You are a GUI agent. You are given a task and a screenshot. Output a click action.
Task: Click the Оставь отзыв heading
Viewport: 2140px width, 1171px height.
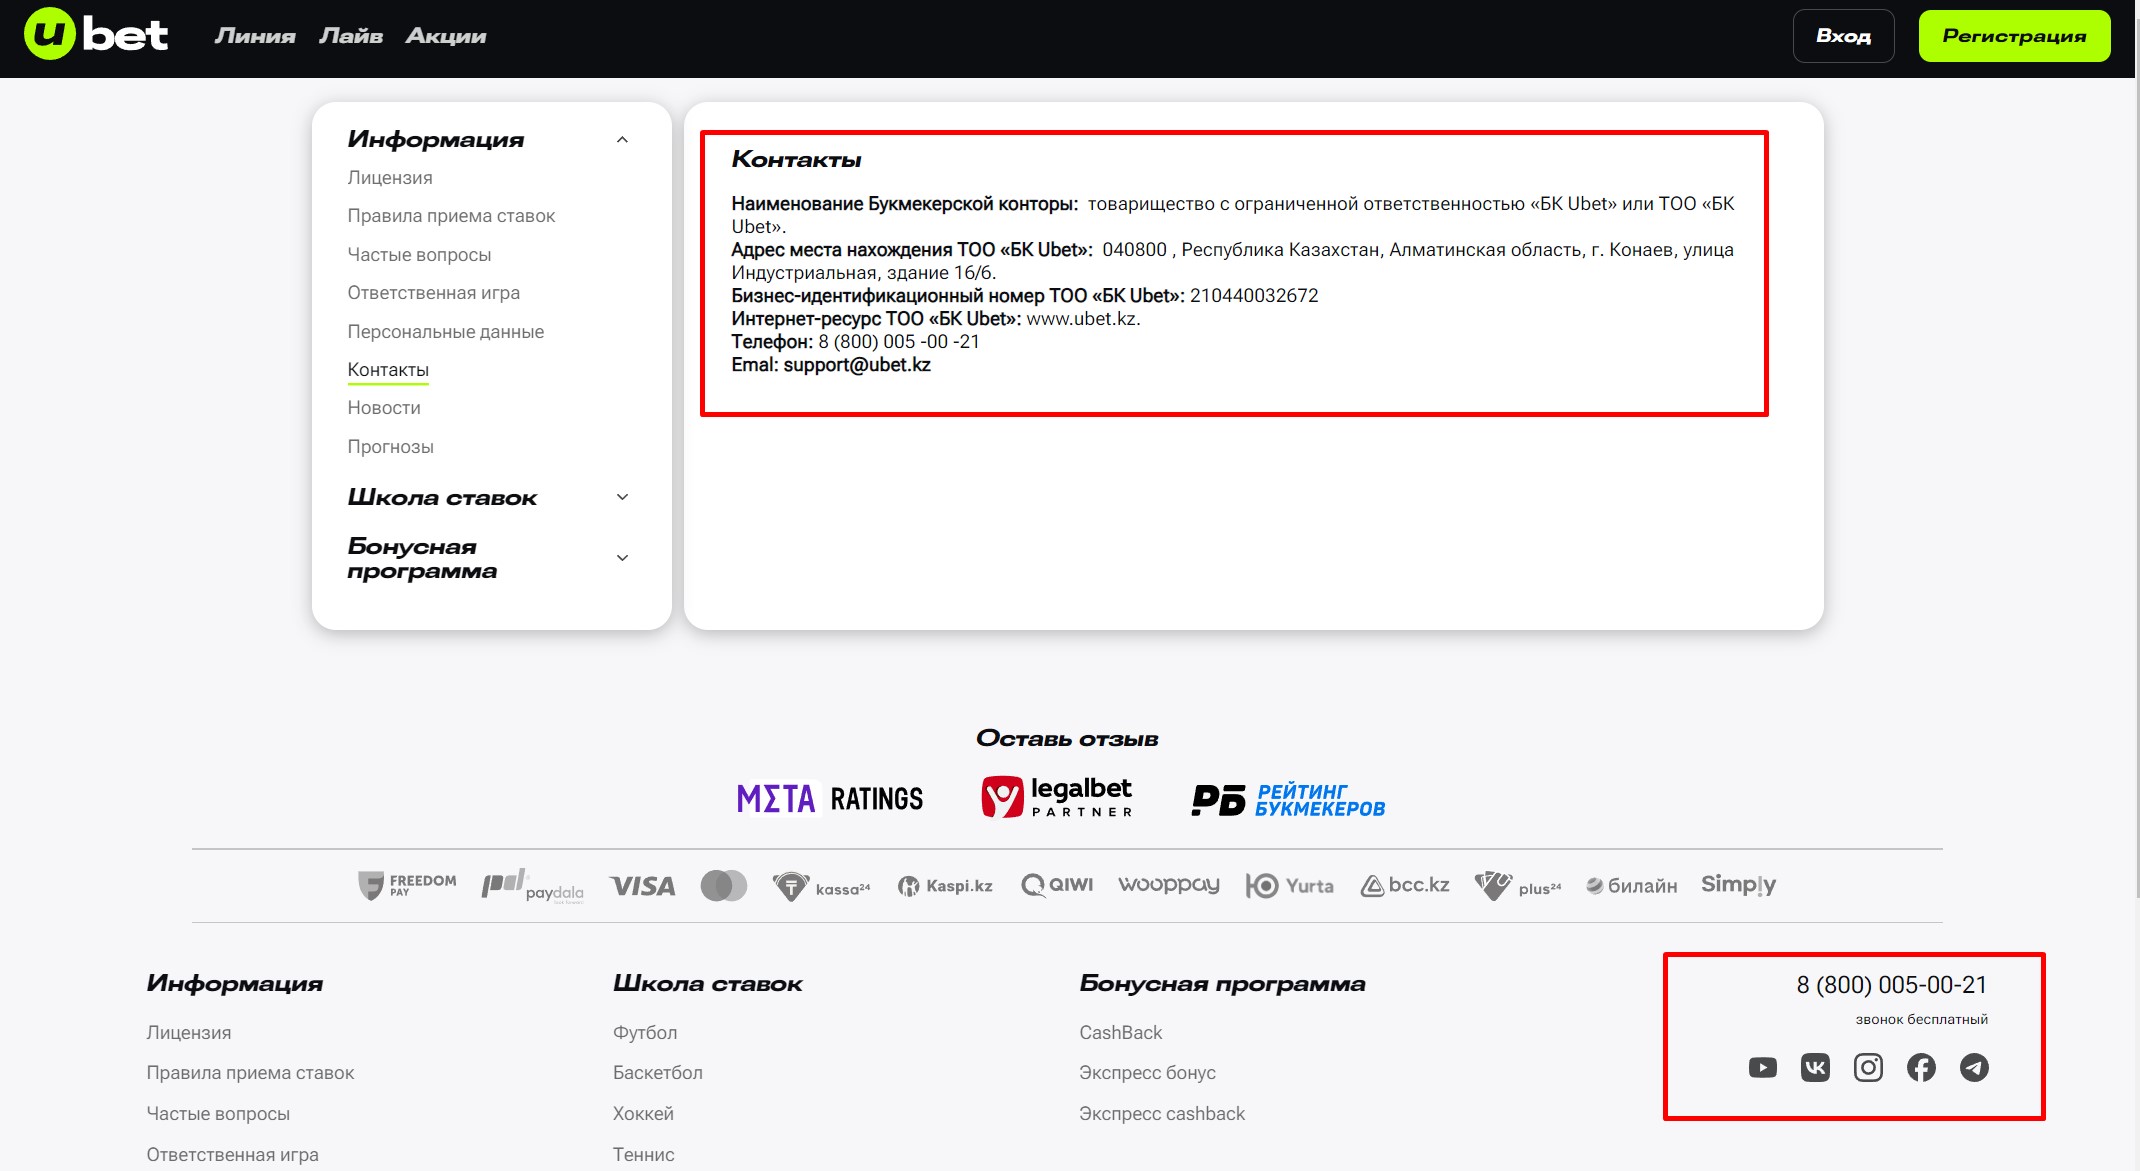coord(1067,739)
